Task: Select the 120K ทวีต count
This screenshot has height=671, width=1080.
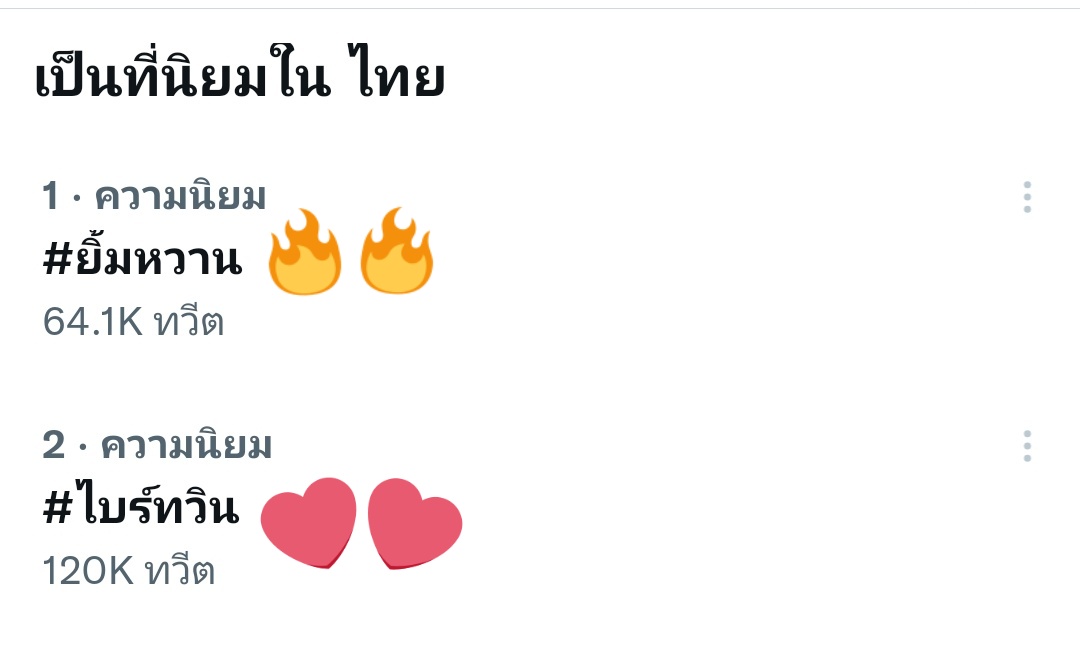Action: pos(129,570)
